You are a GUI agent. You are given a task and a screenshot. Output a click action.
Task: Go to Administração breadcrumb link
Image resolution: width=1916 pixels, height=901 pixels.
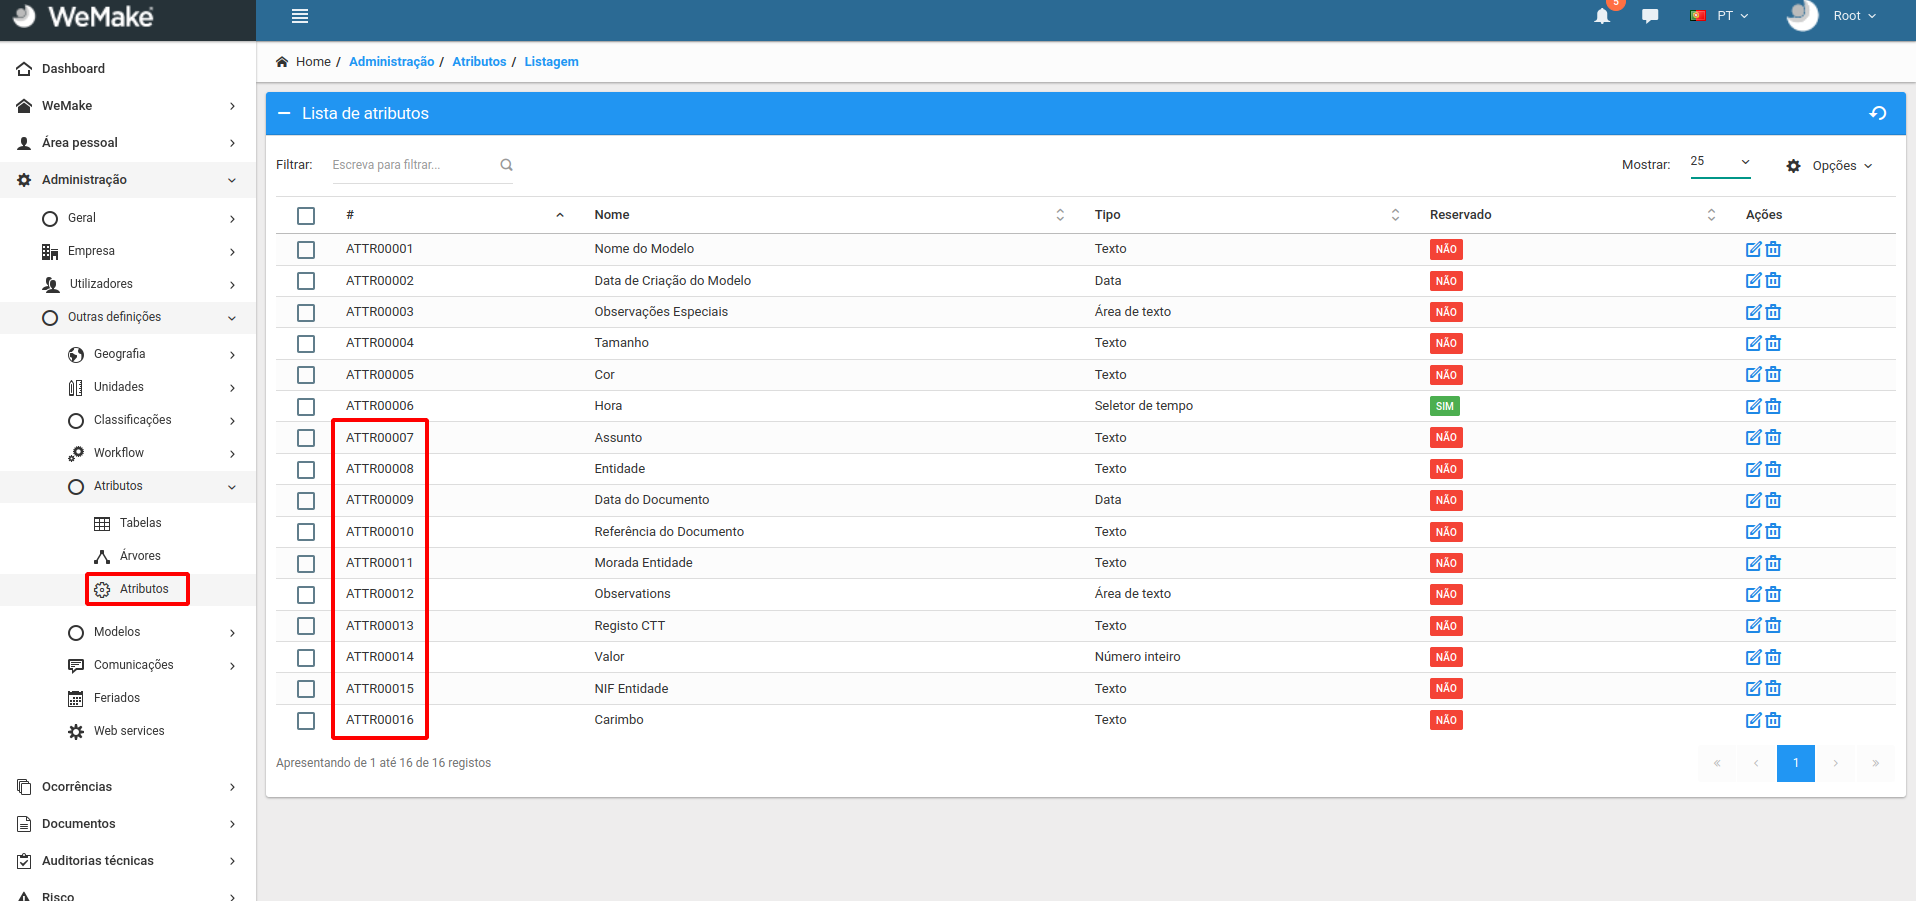click(391, 62)
